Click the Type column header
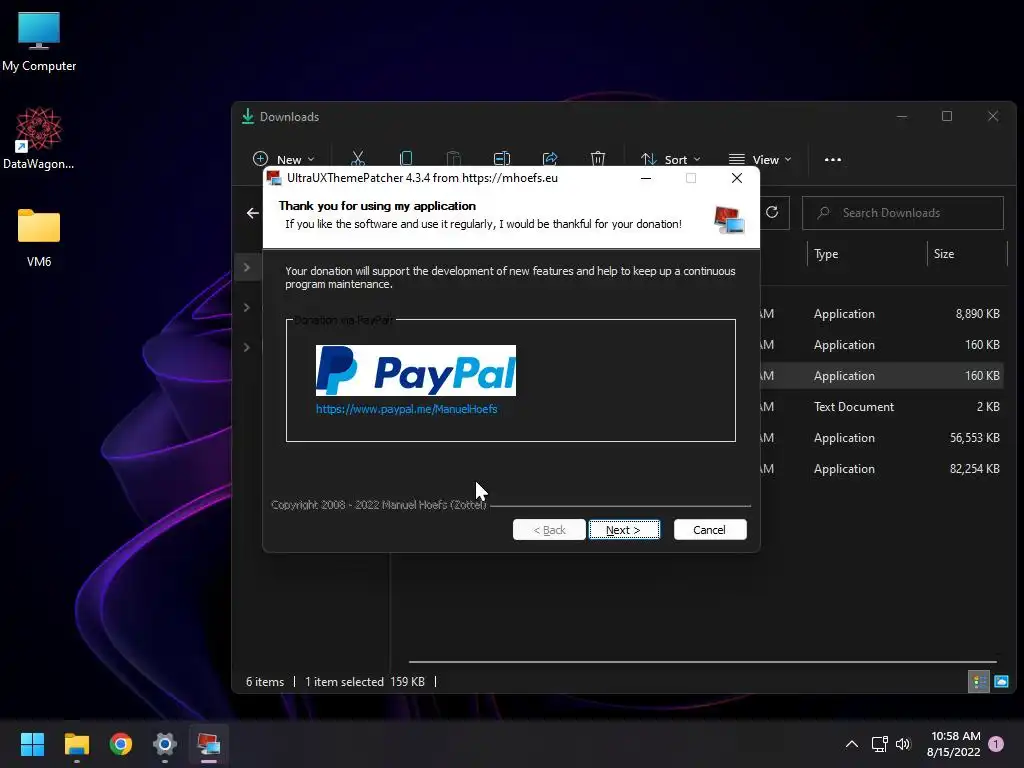Screen dimensions: 1024x768 coord(826,254)
